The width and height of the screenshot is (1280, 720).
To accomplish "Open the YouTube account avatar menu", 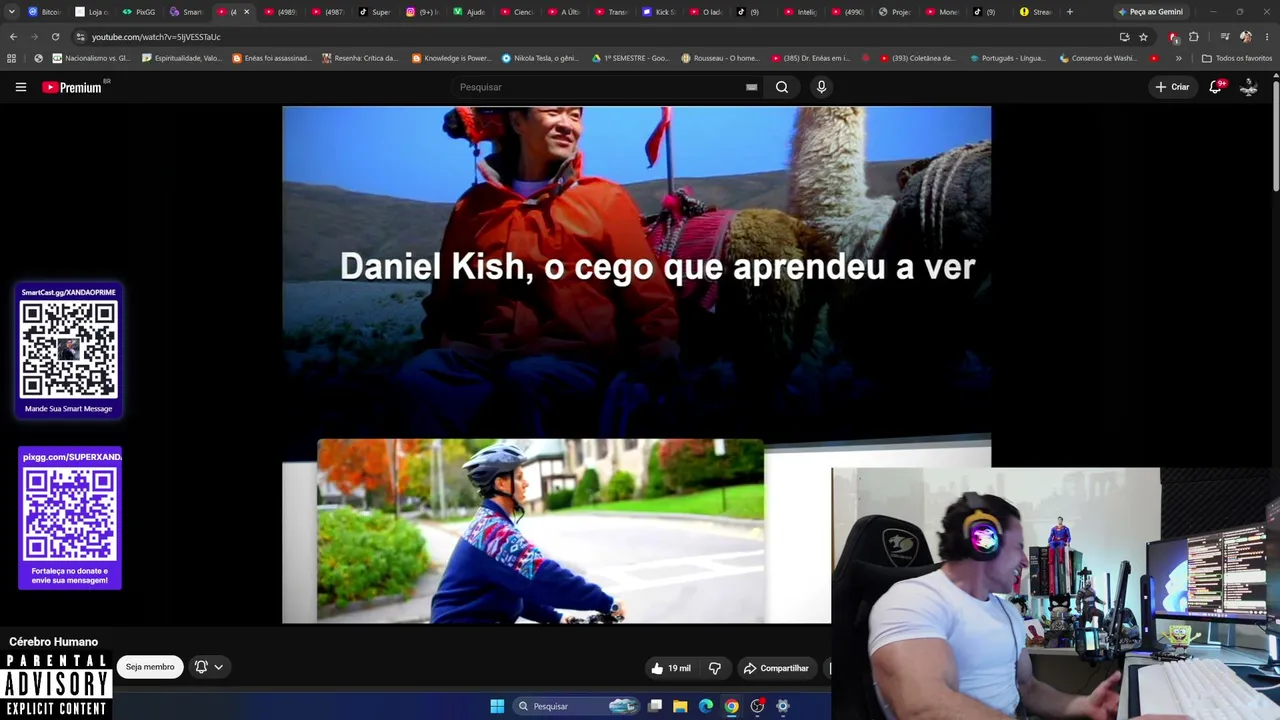I will [x=1249, y=87].
